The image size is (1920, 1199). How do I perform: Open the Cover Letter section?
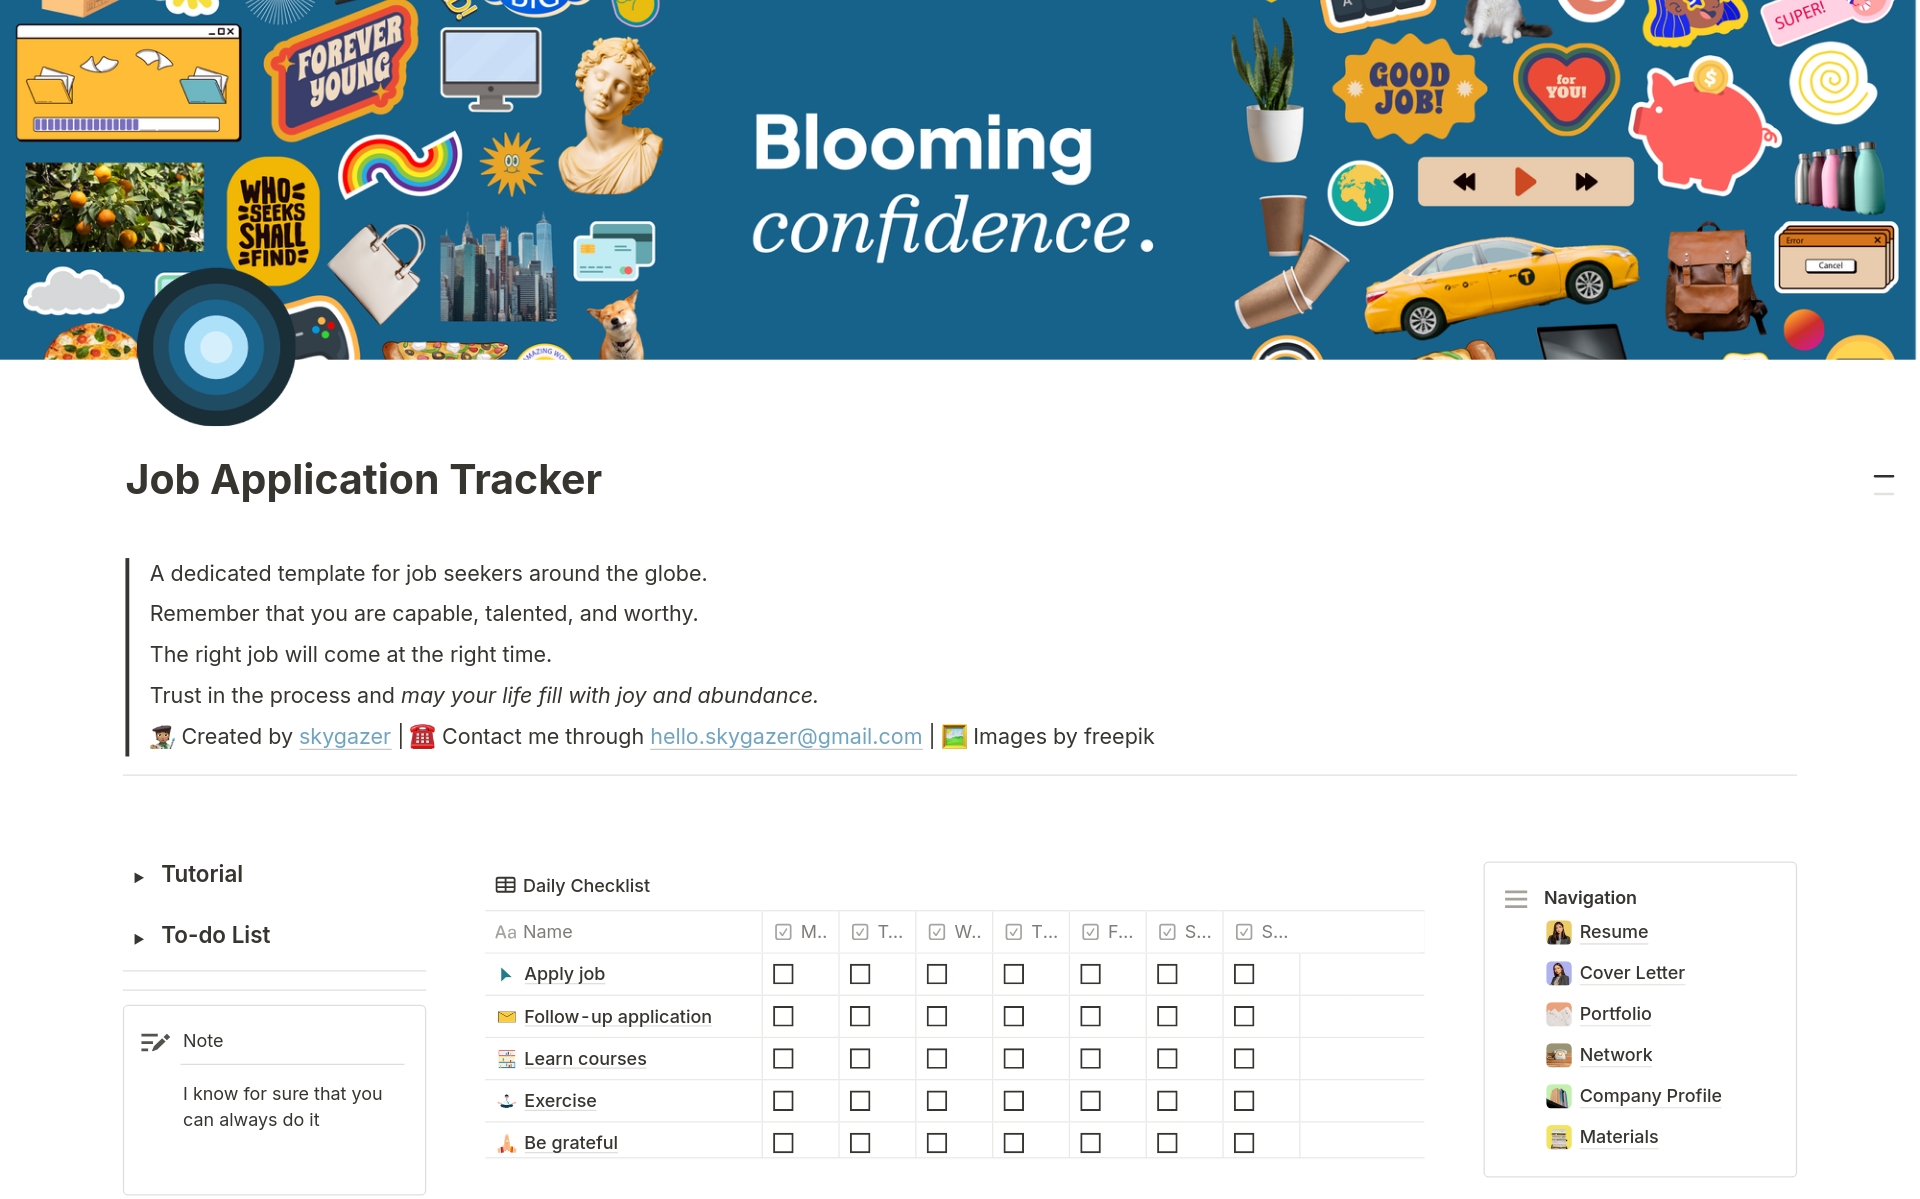pos(1631,972)
